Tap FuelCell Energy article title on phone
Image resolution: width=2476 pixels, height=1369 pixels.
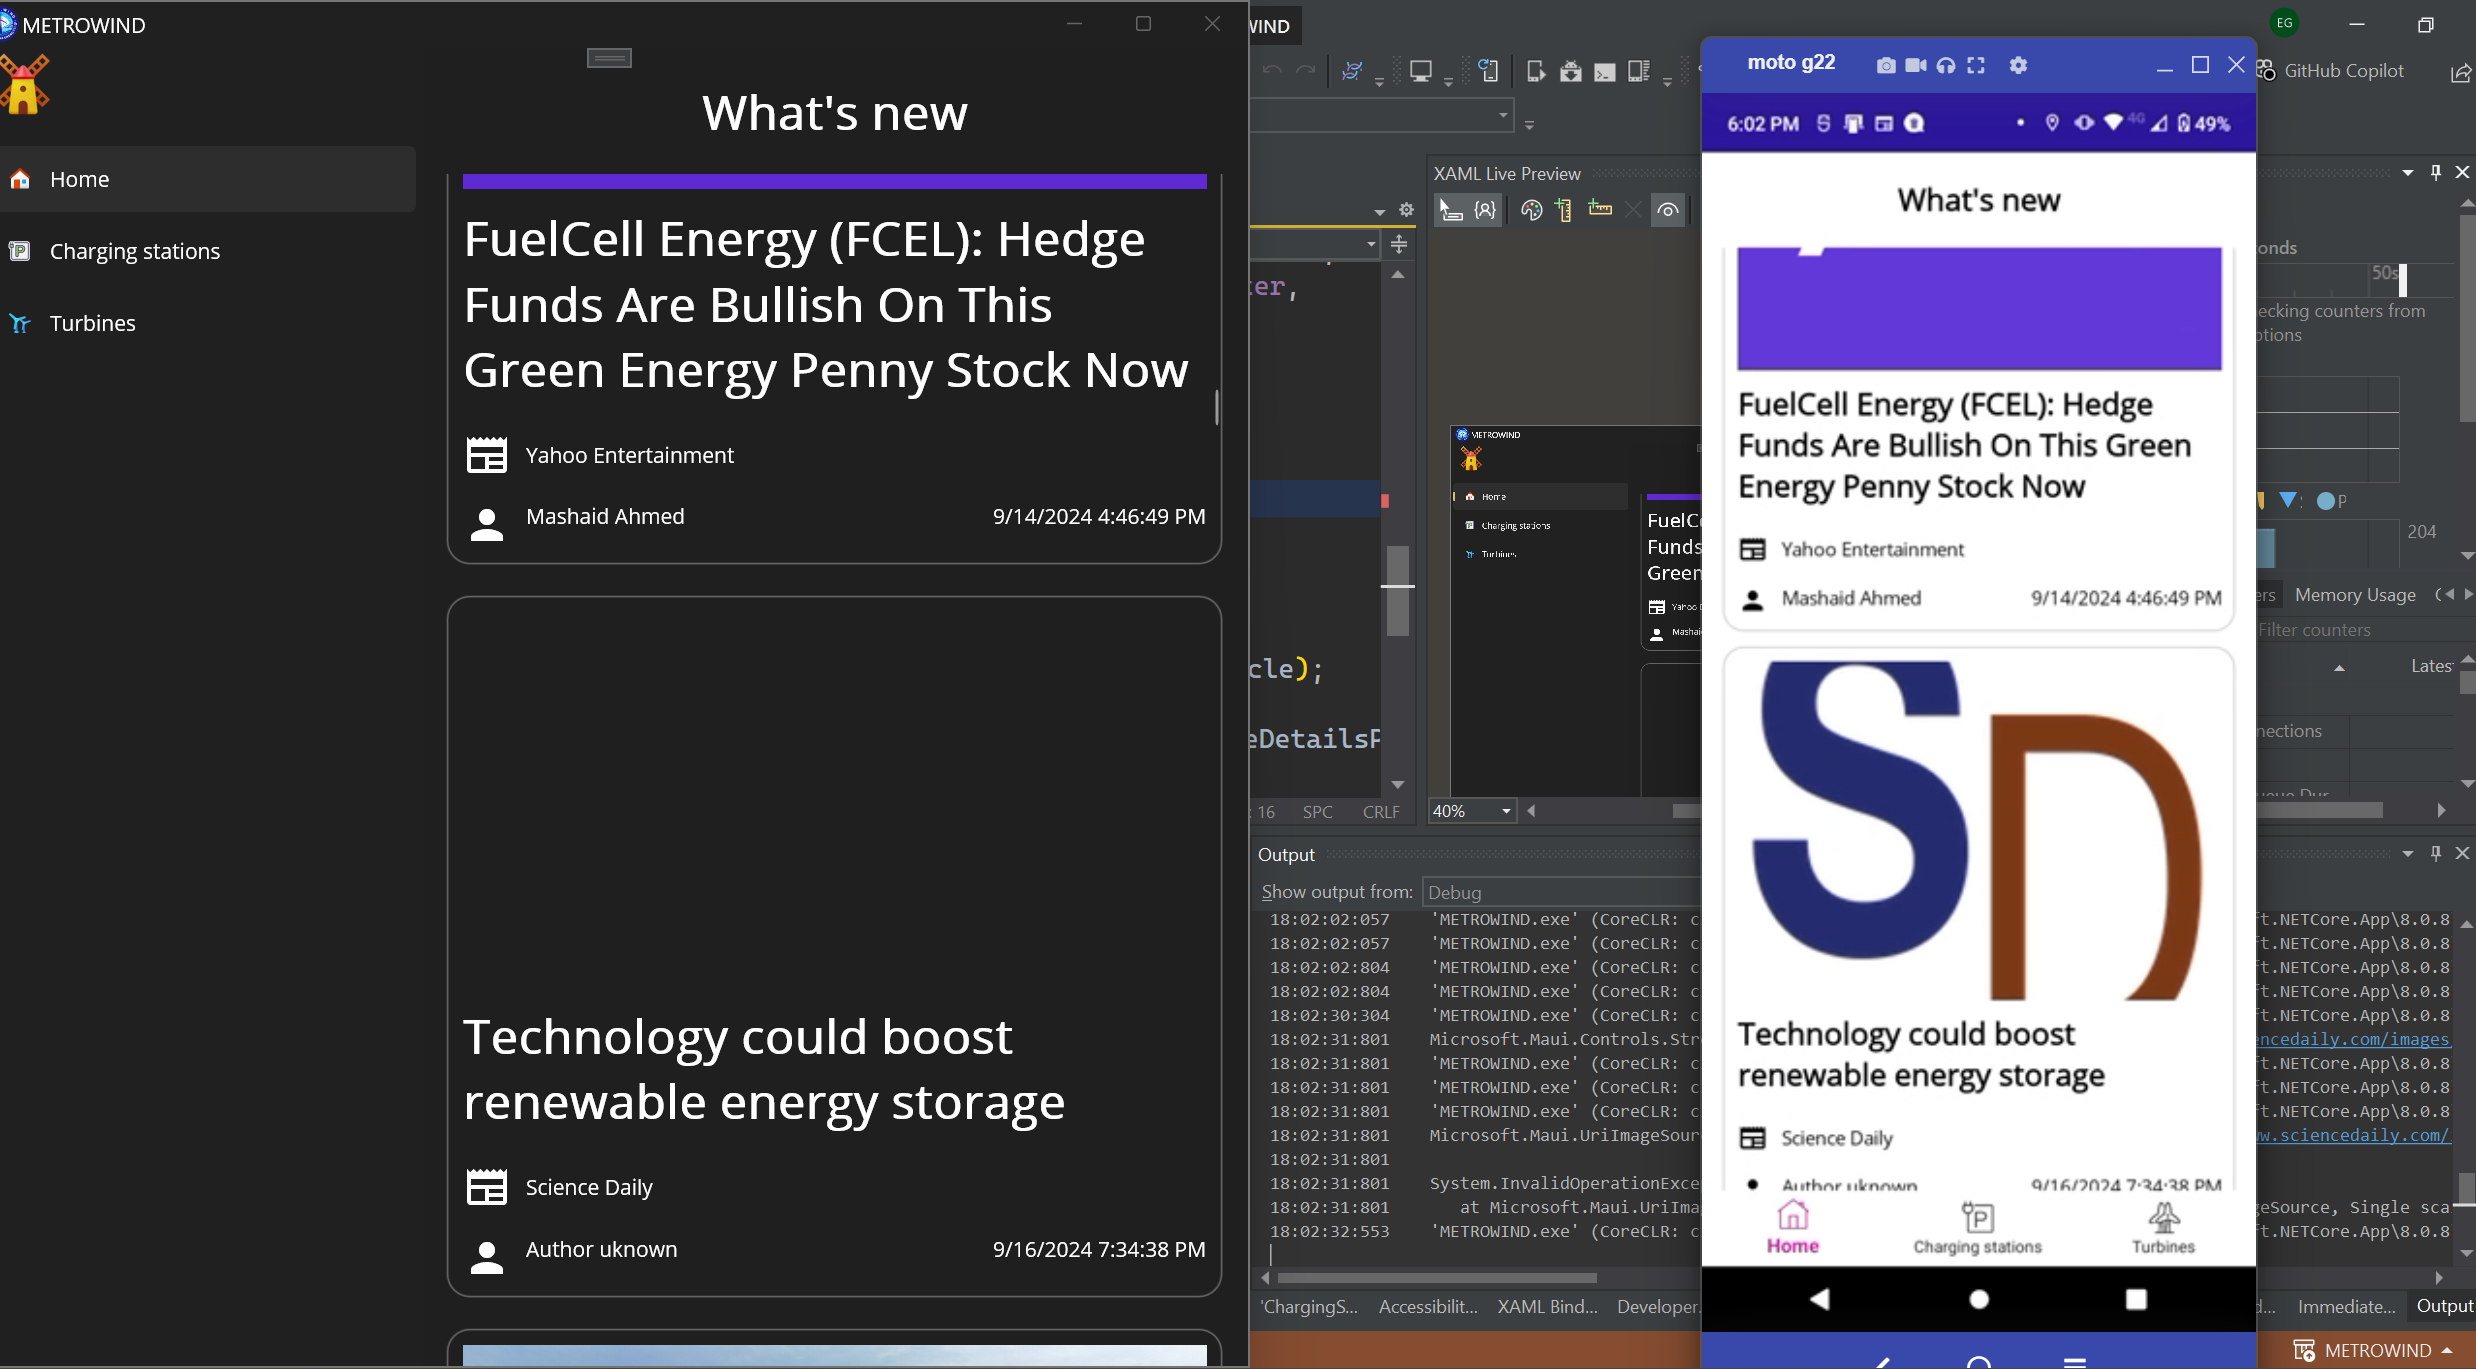pyautogui.click(x=1965, y=445)
